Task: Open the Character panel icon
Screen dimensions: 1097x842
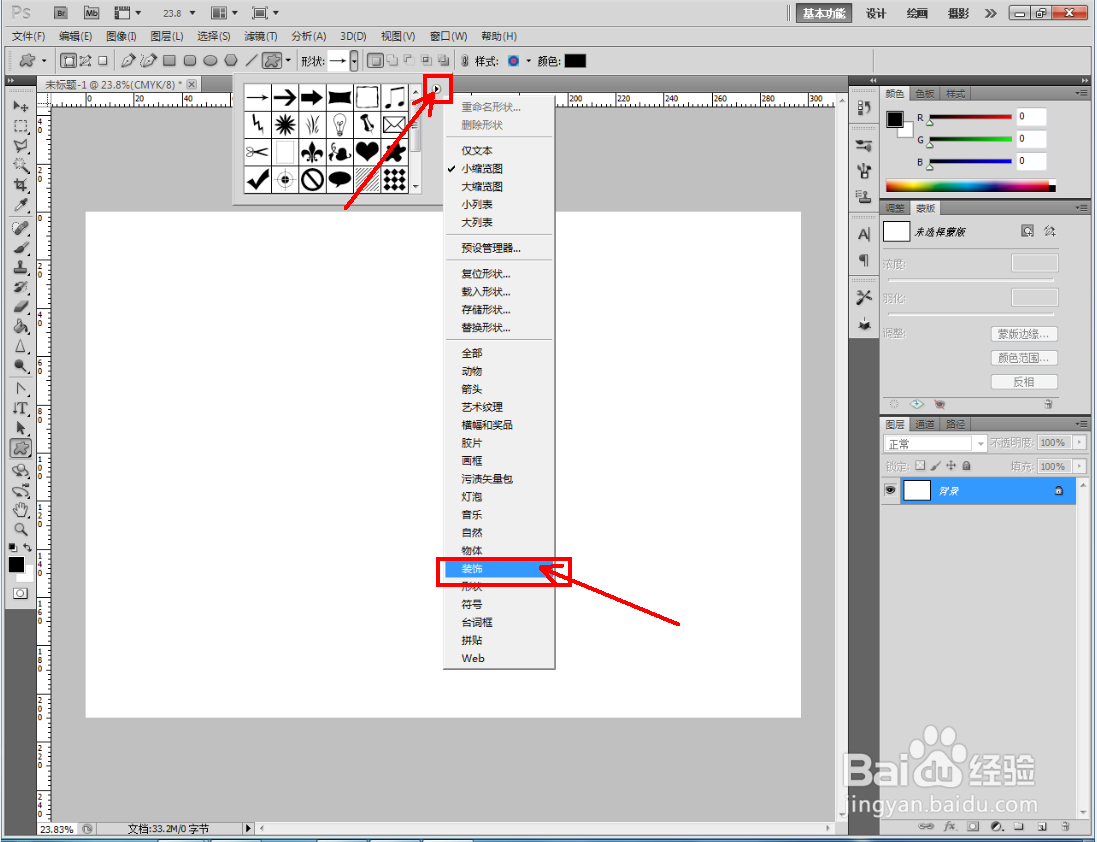Action: pyautogui.click(x=864, y=234)
